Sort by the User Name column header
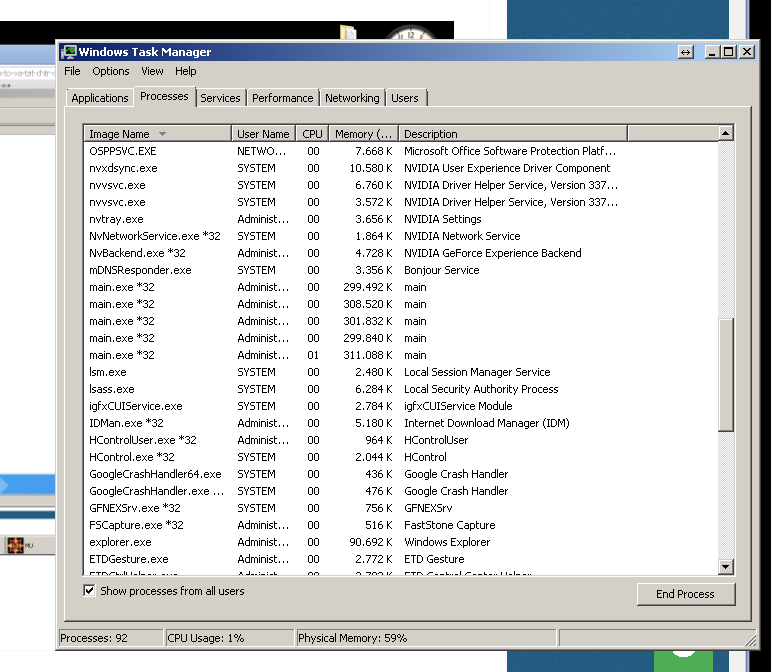The image size is (771, 672). 264,134
